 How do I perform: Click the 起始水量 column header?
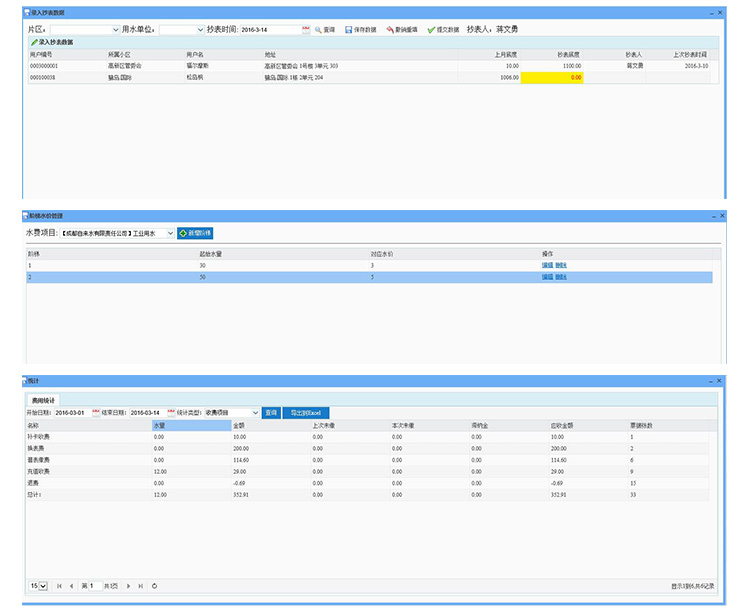(210, 254)
